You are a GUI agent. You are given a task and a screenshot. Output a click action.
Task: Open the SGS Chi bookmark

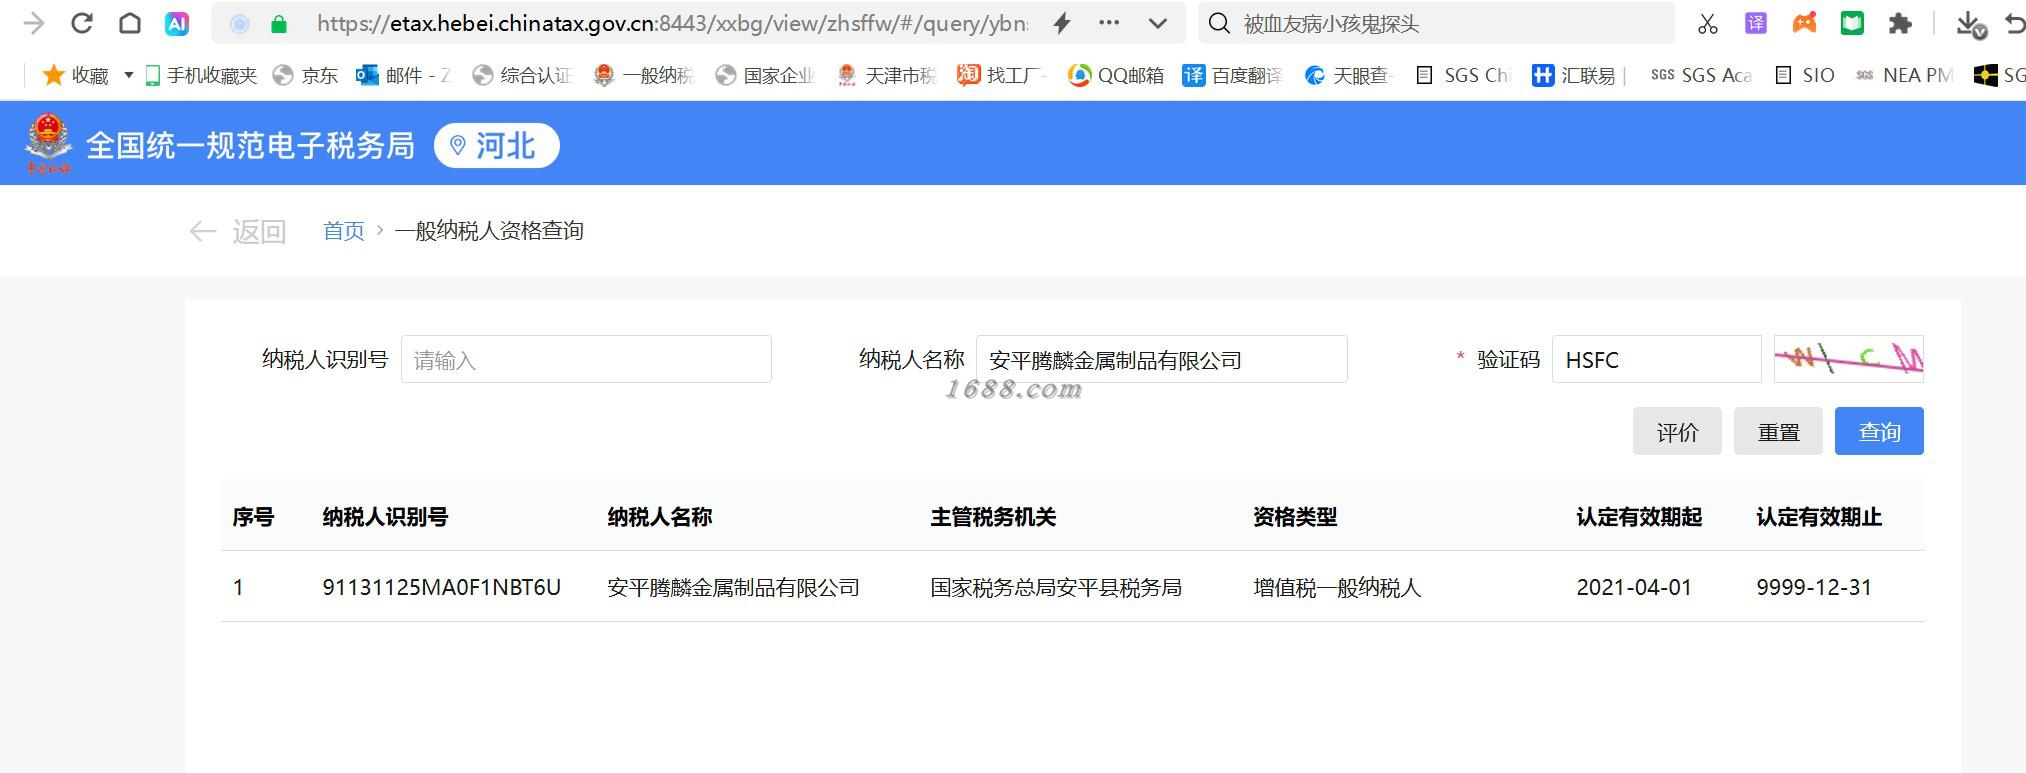click(1463, 75)
